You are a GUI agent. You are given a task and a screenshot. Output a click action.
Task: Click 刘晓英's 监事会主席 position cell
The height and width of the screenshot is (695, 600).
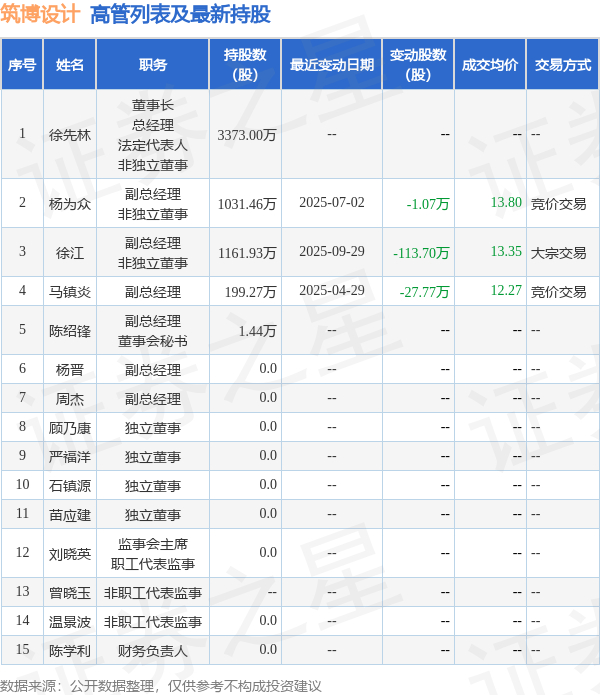[x=153, y=554]
